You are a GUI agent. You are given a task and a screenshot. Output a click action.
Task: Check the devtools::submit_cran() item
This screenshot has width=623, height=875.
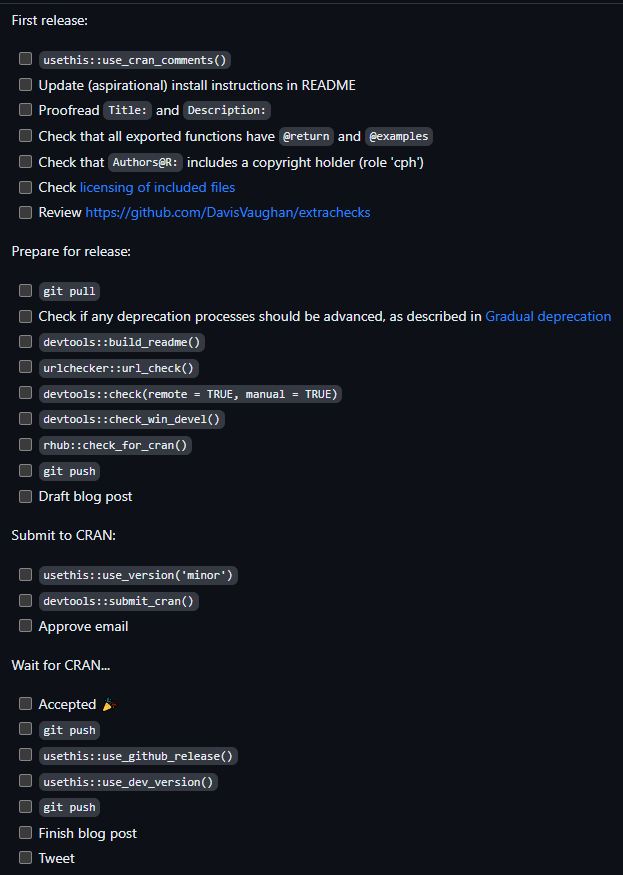point(25,601)
